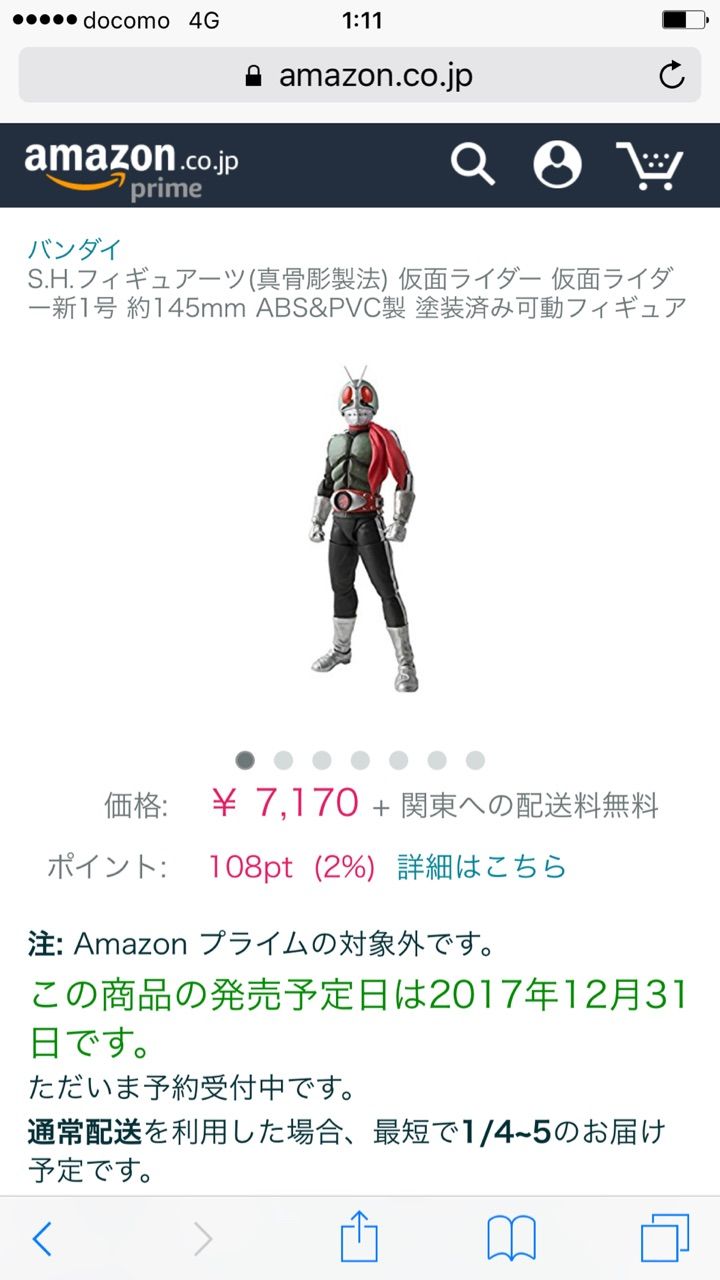The width and height of the screenshot is (720, 1280).
Task: Open the バンダイ brand link
Action: 74,249
